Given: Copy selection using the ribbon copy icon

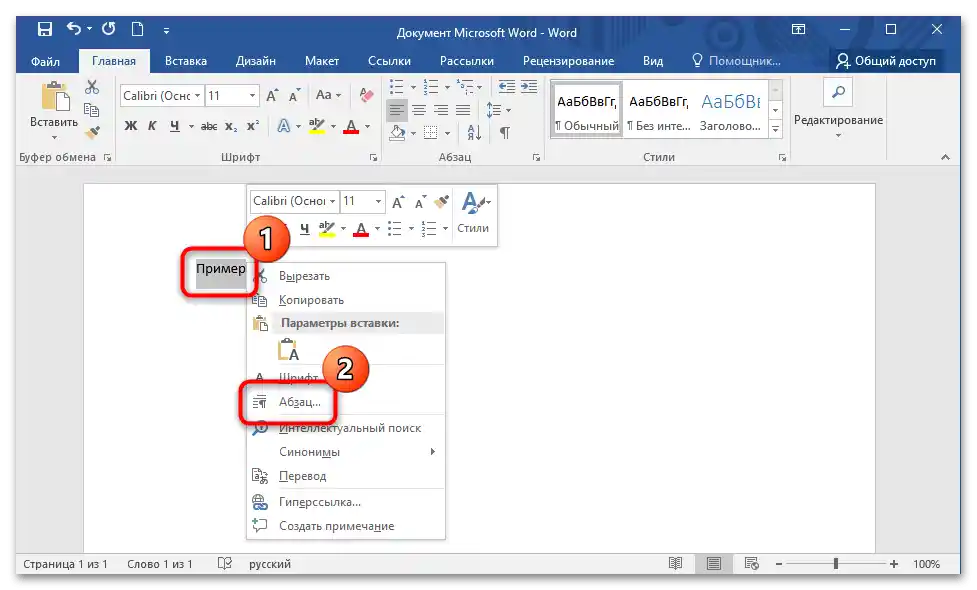Looking at the screenshot, I should tap(92, 110).
